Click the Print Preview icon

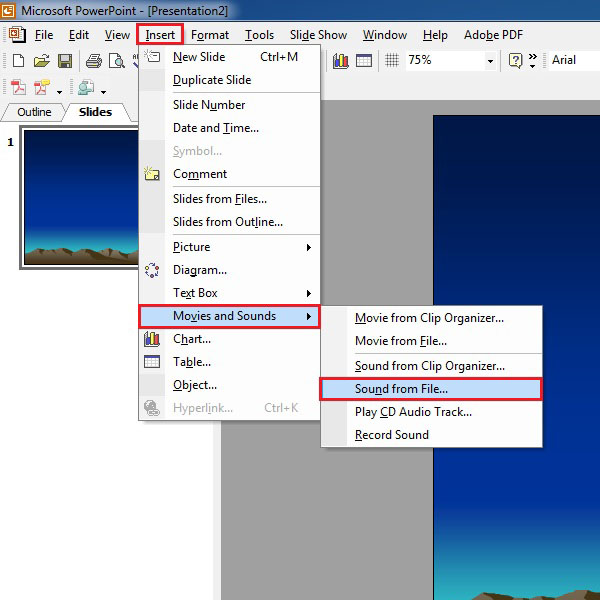117,60
